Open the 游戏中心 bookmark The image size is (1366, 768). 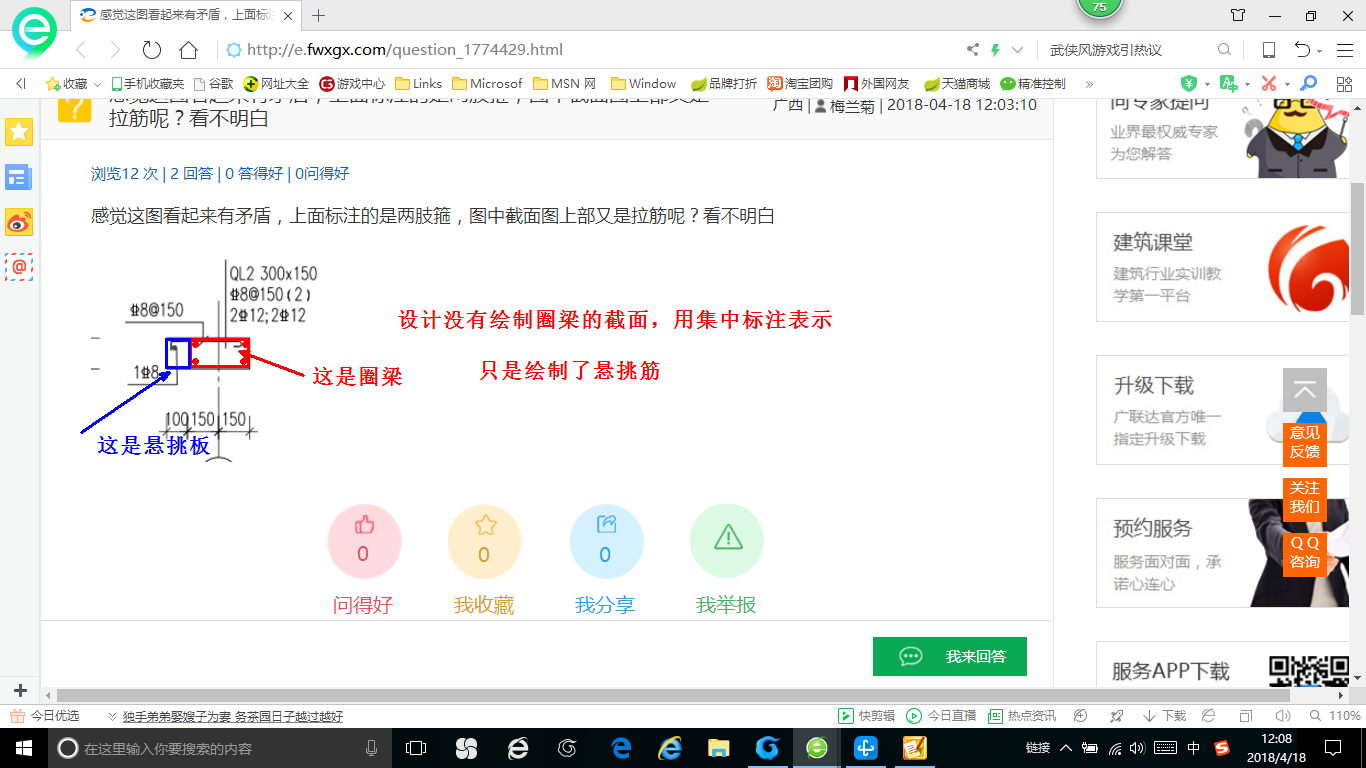click(352, 84)
